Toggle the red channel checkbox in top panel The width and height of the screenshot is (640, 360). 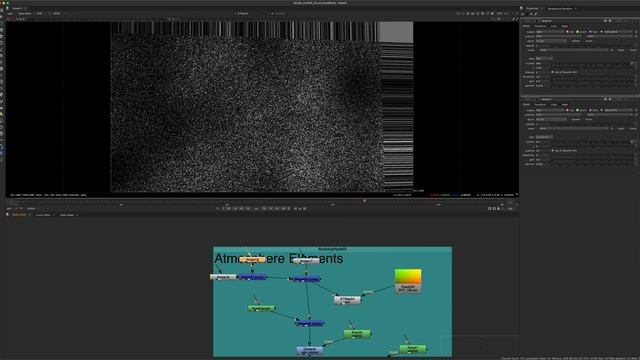point(567,31)
